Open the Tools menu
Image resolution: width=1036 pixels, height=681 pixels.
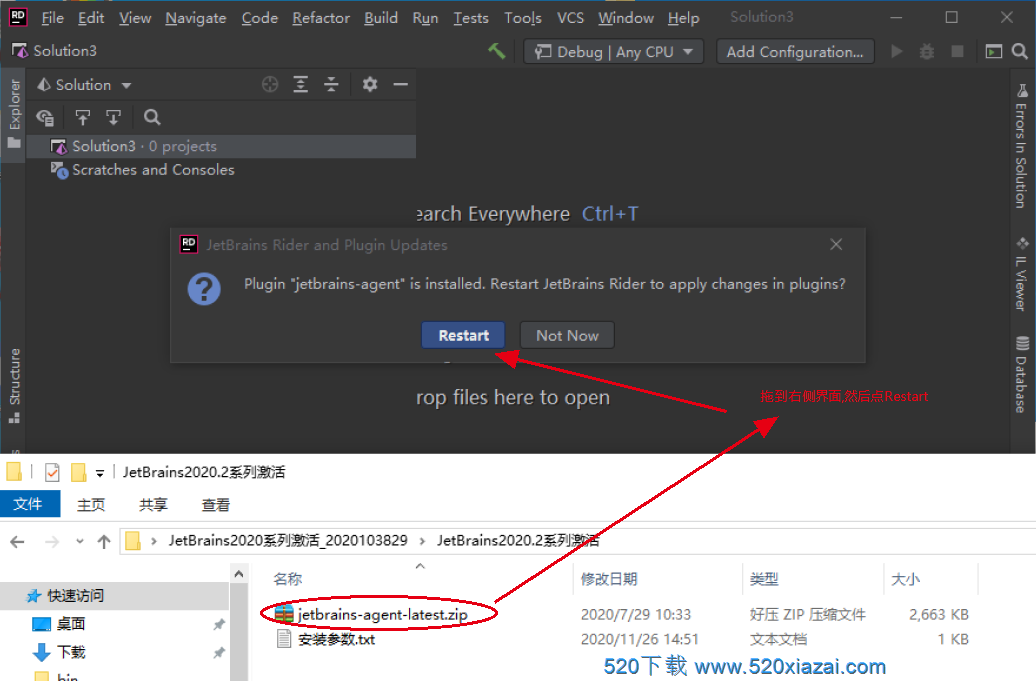pos(523,18)
